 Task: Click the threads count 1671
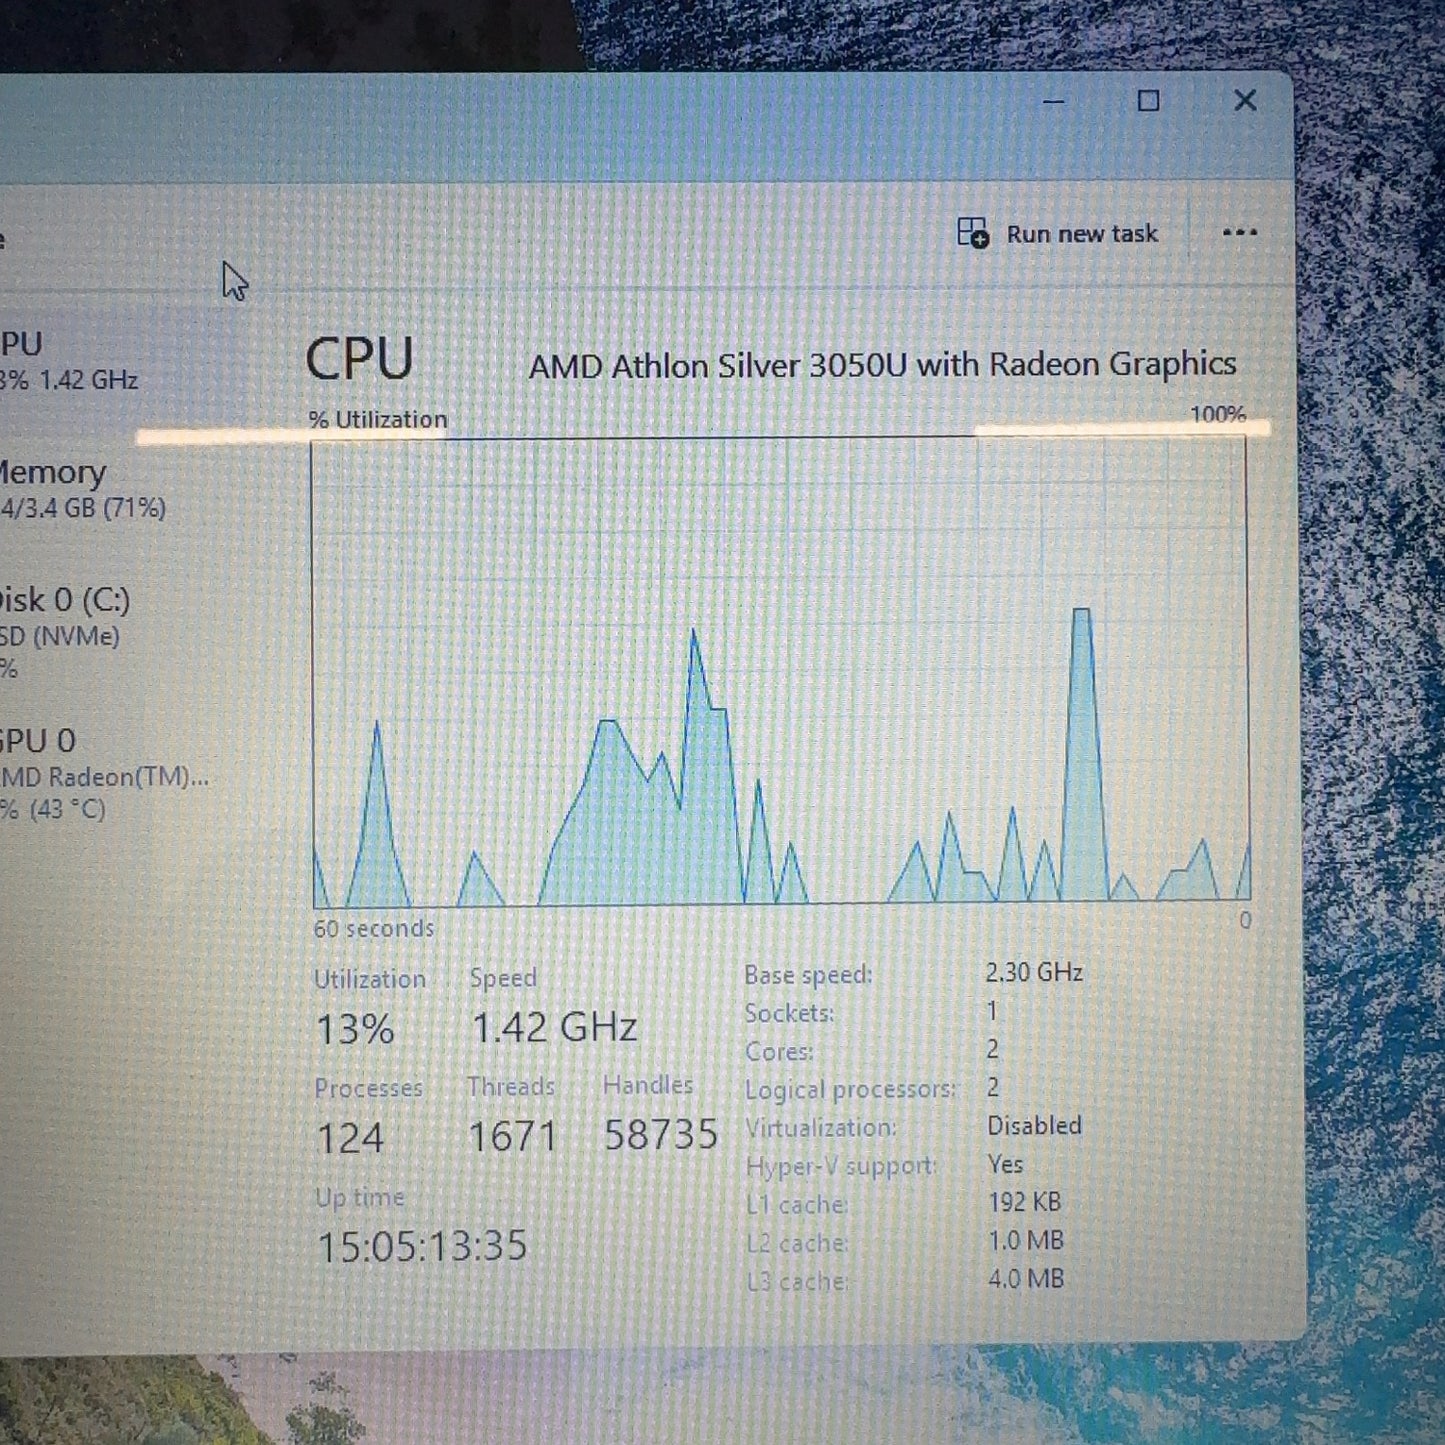[512, 1136]
